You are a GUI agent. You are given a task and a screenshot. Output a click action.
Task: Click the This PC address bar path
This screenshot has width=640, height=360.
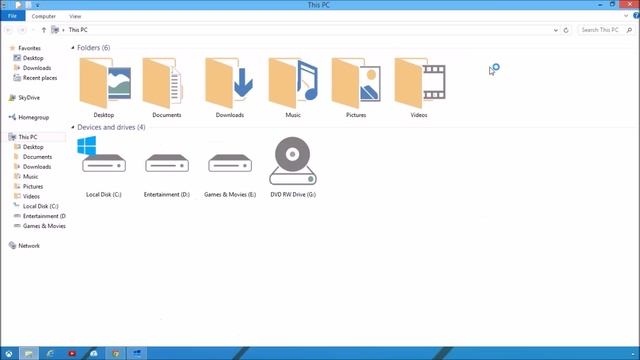pyautogui.click(x=78, y=30)
